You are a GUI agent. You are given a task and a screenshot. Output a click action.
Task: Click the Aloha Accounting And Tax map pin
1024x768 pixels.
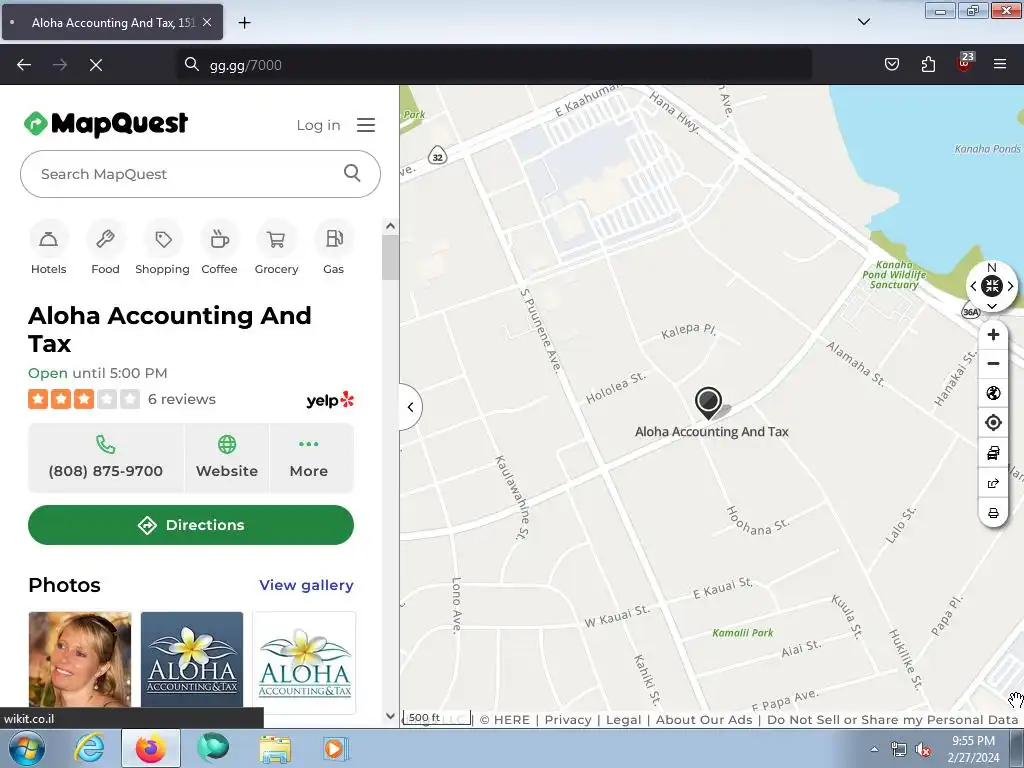click(709, 402)
